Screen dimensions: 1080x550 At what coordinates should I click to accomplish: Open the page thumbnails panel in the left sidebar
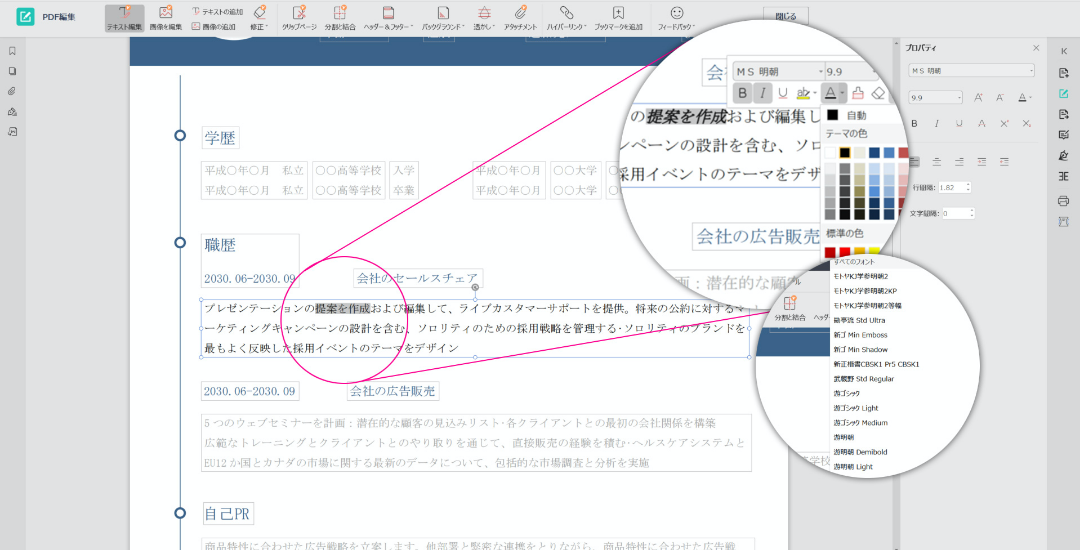(x=12, y=71)
